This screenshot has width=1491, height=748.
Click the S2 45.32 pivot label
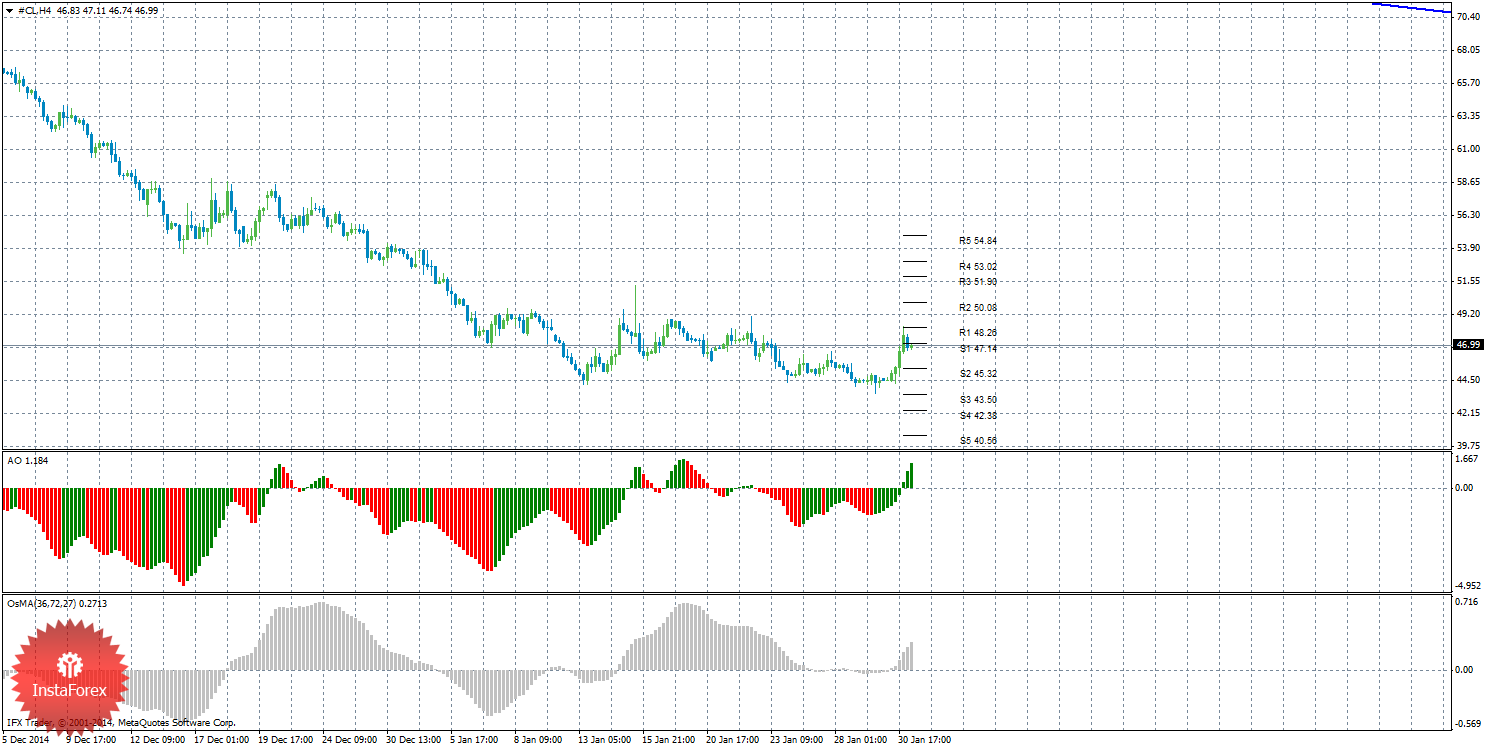point(978,374)
